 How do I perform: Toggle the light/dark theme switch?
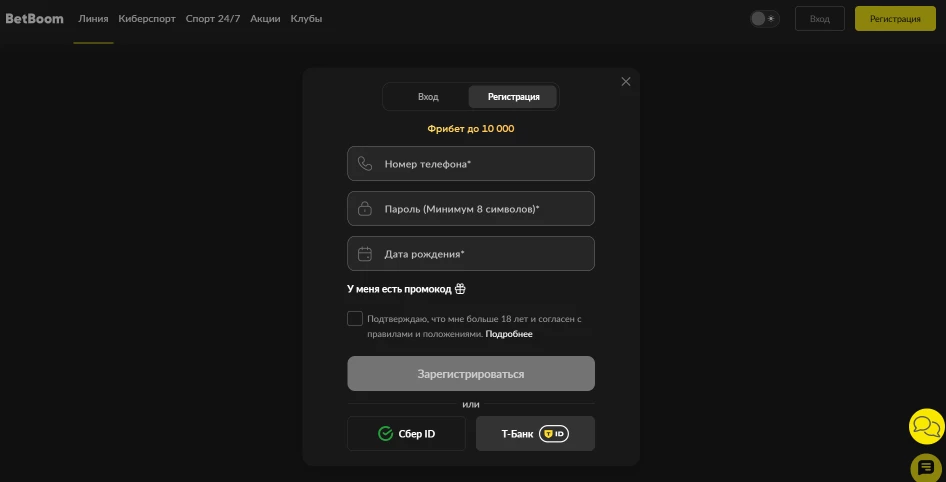coord(764,19)
